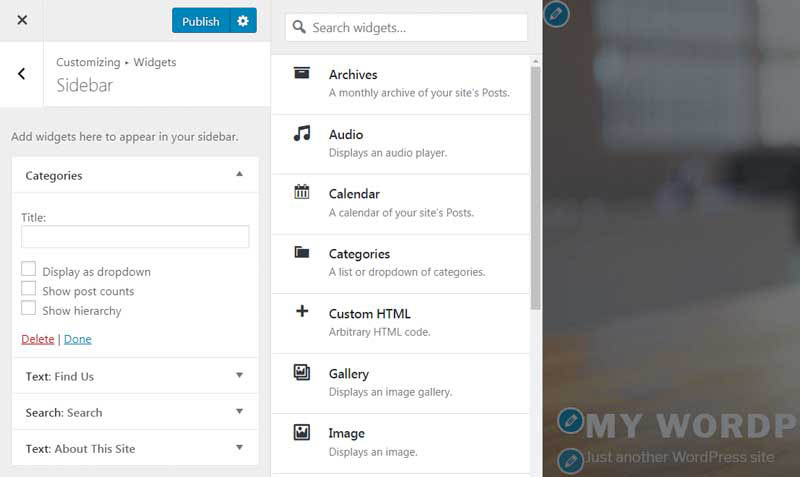
Task: Check the Show hierarchy option
Action: click(x=29, y=309)
